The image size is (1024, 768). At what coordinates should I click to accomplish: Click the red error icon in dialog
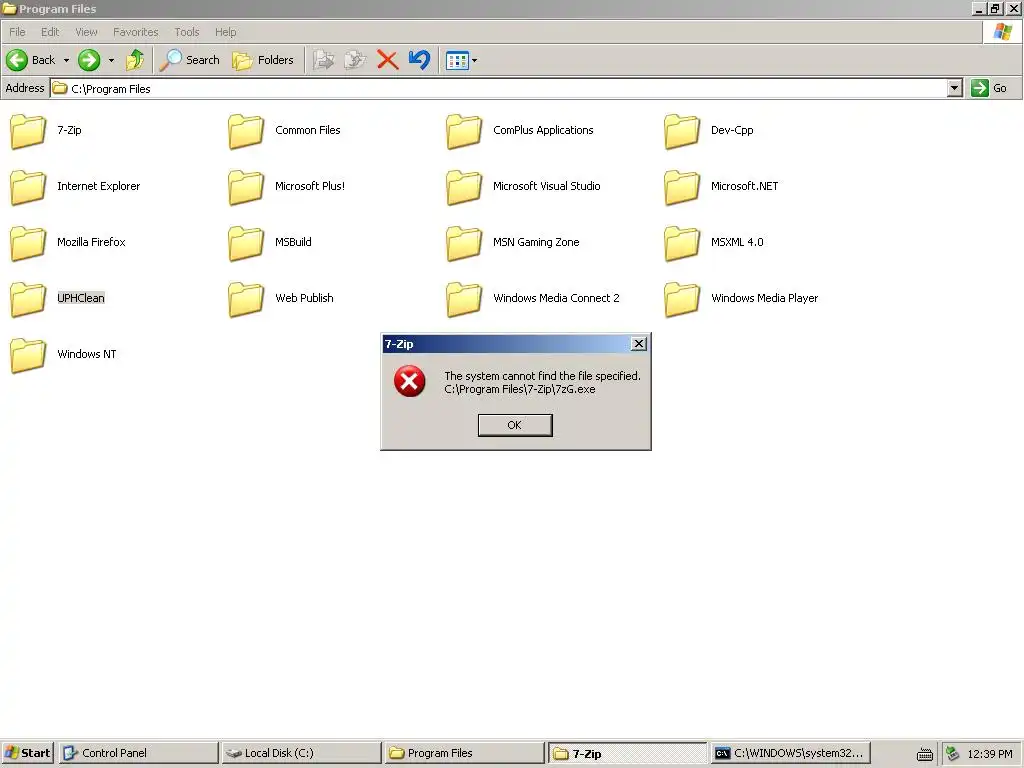[x=409, y=381]
